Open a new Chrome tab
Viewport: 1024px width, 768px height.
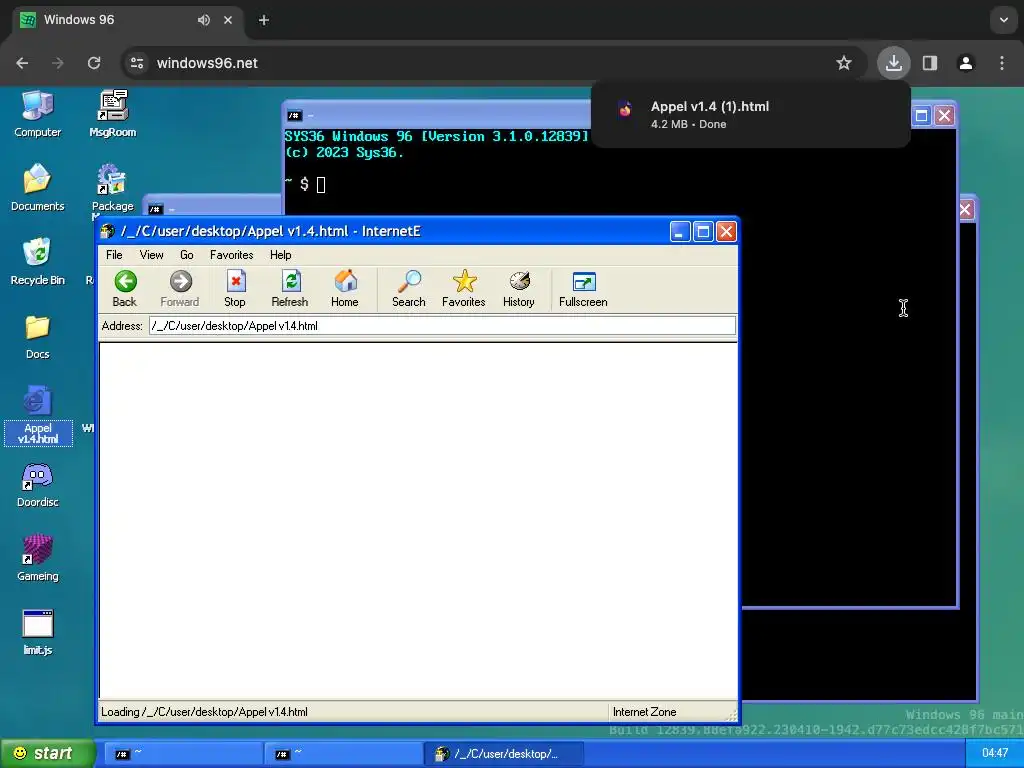(x=264, y=20)
